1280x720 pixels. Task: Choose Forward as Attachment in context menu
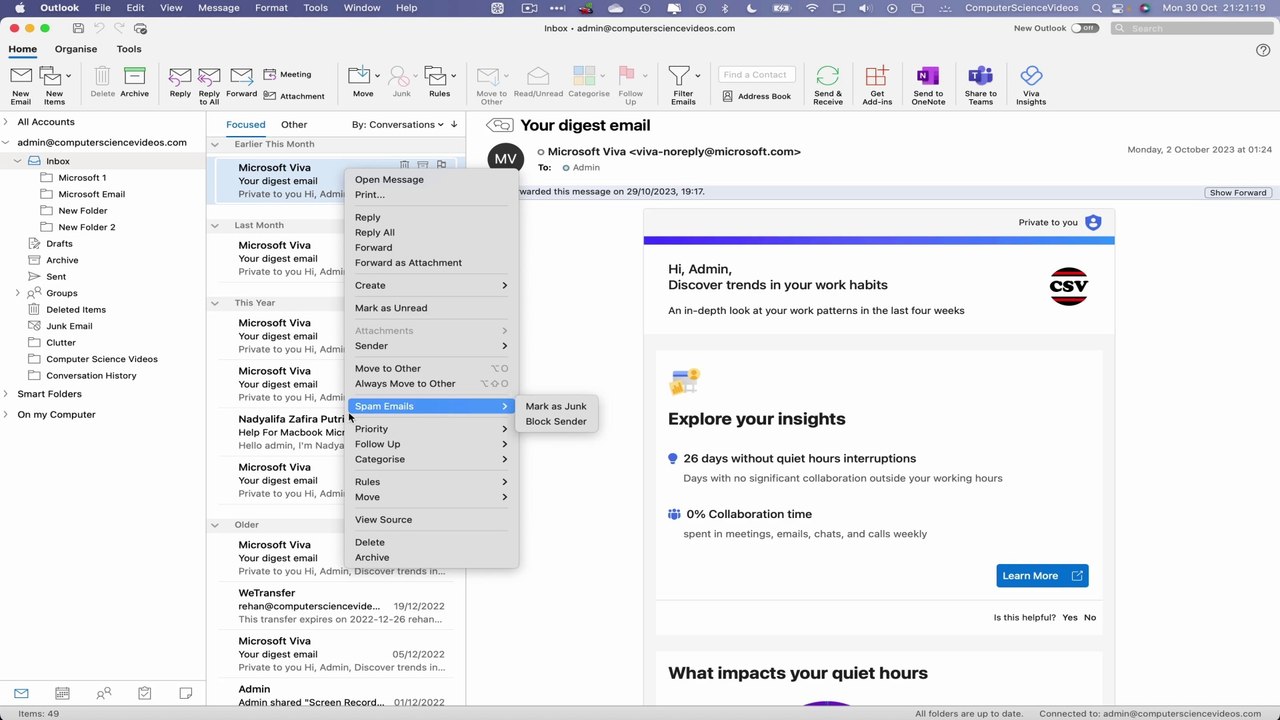click(x=408, y=263)
